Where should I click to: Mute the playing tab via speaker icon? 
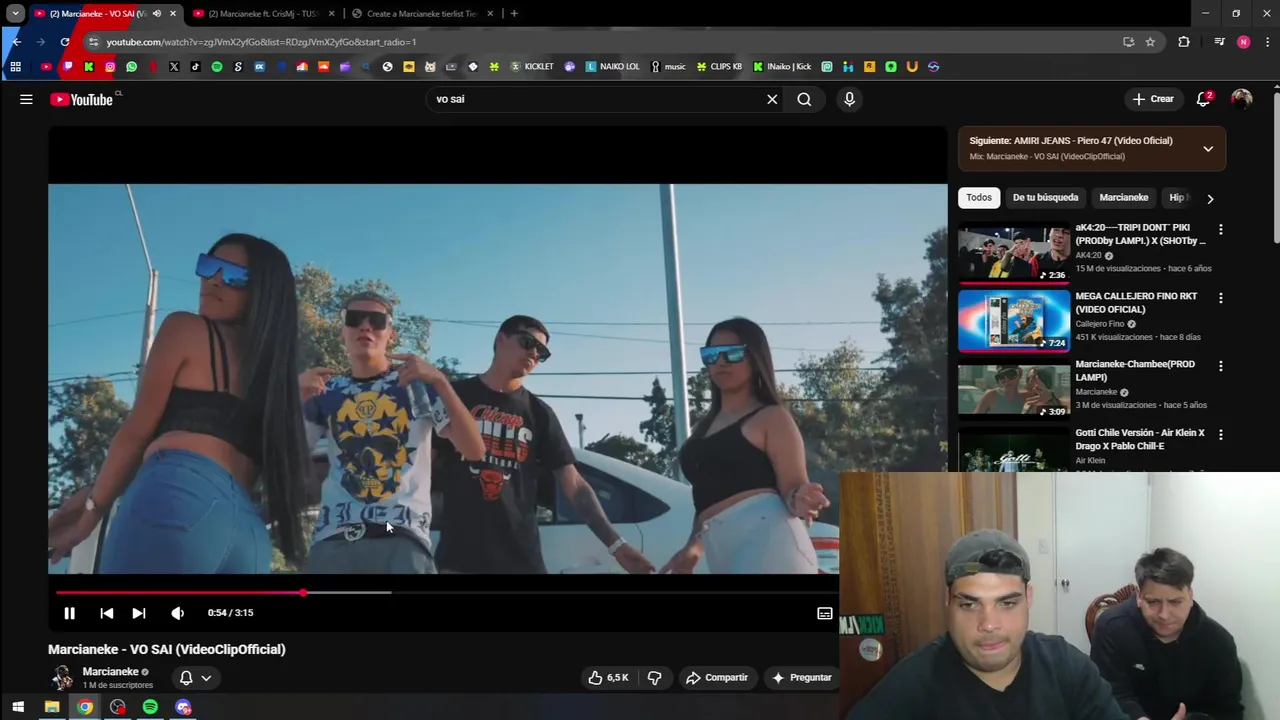pos(156,14)
